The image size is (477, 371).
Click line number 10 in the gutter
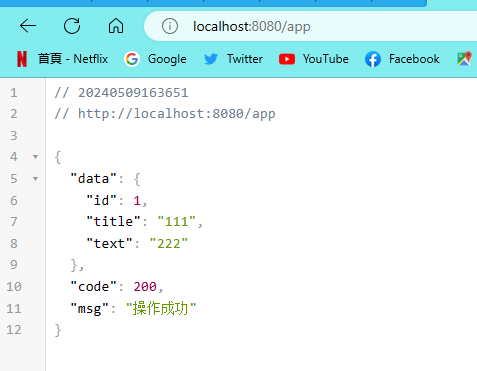click(14, 286)
